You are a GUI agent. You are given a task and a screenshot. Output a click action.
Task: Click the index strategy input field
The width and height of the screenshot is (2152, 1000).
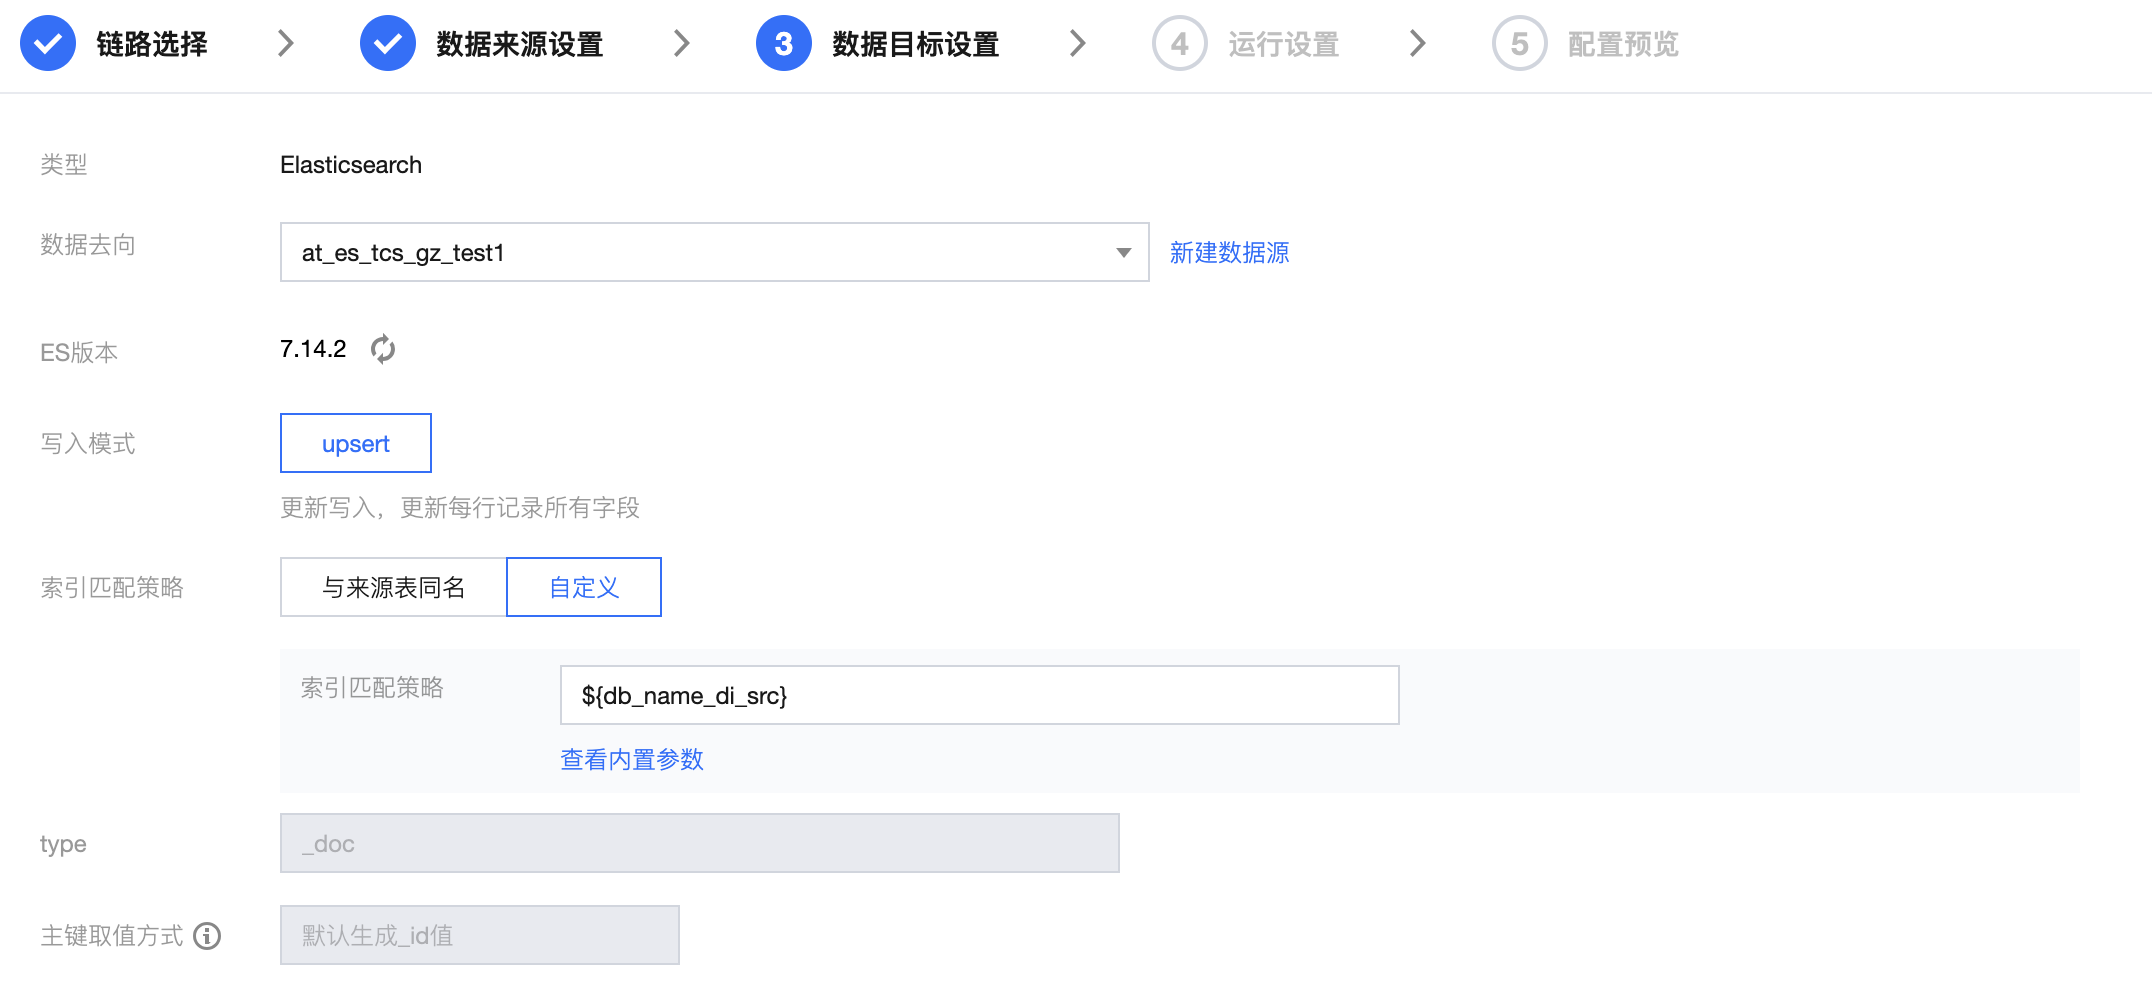(x=979, y=695)
